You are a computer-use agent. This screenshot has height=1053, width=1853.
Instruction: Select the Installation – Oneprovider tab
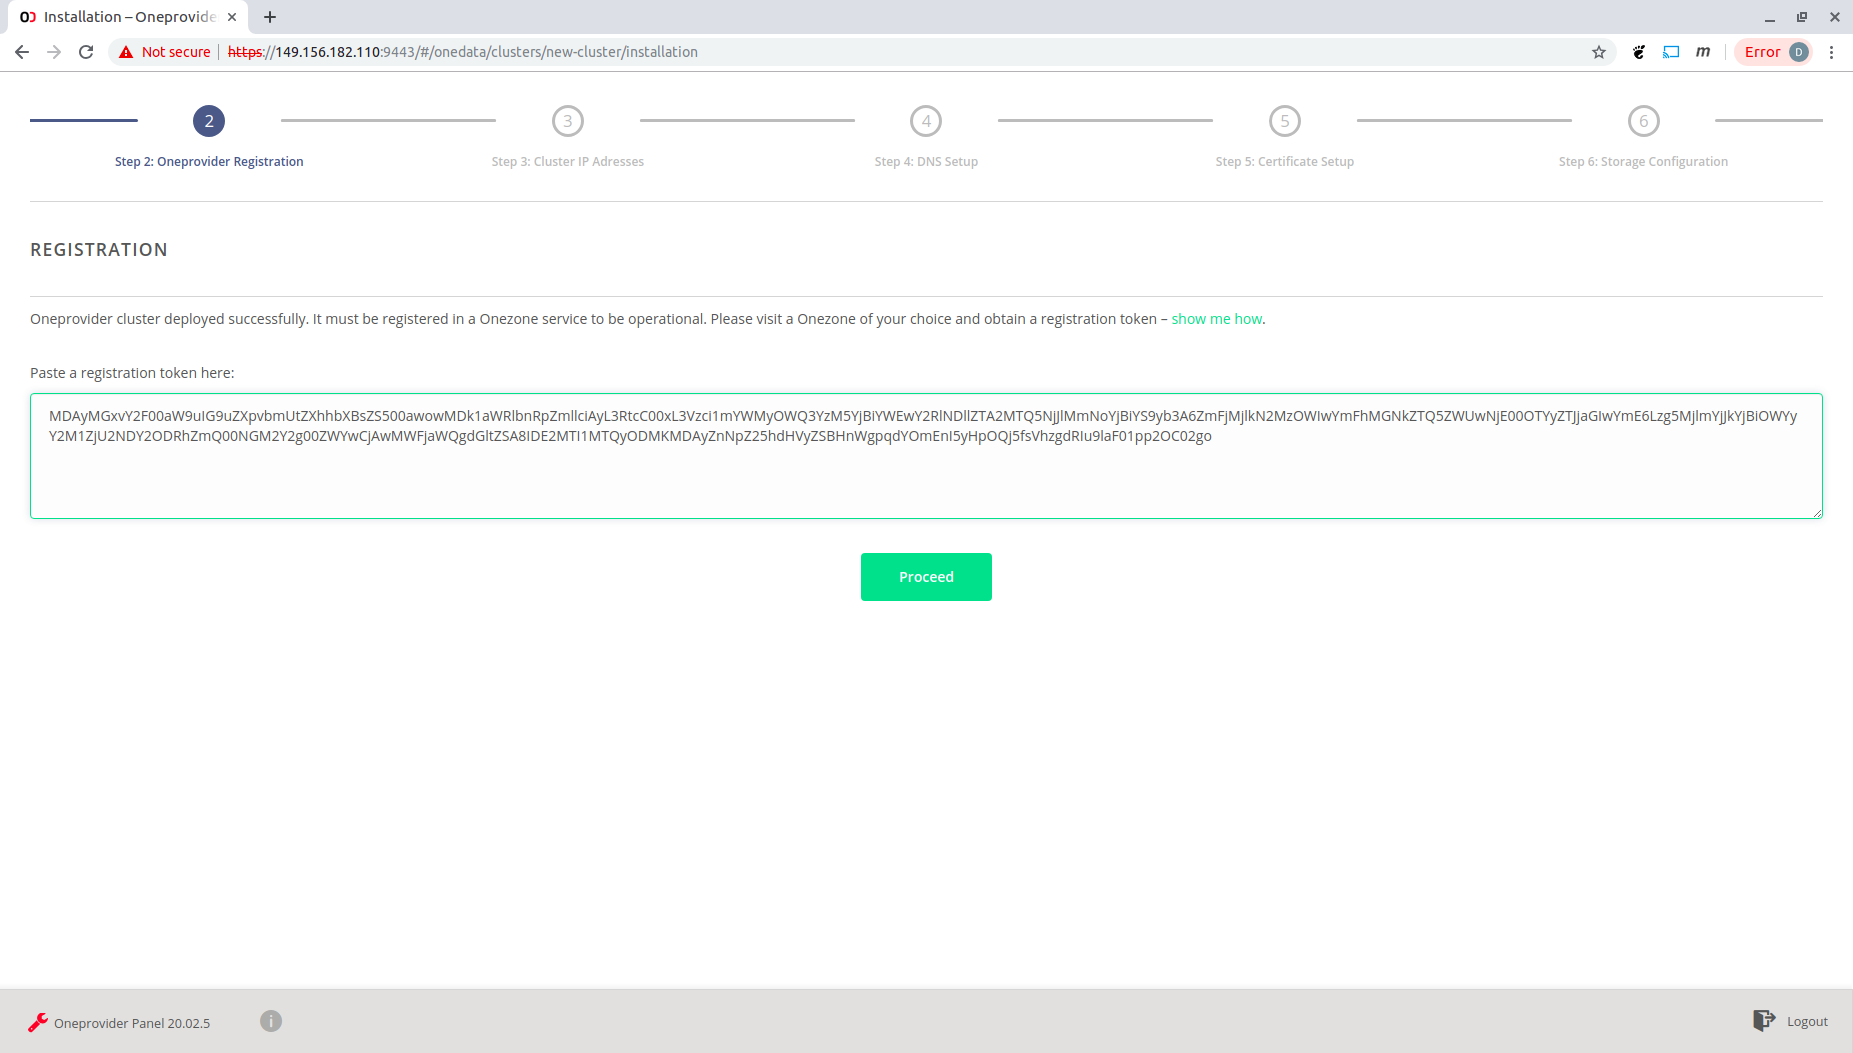point(129,17)
